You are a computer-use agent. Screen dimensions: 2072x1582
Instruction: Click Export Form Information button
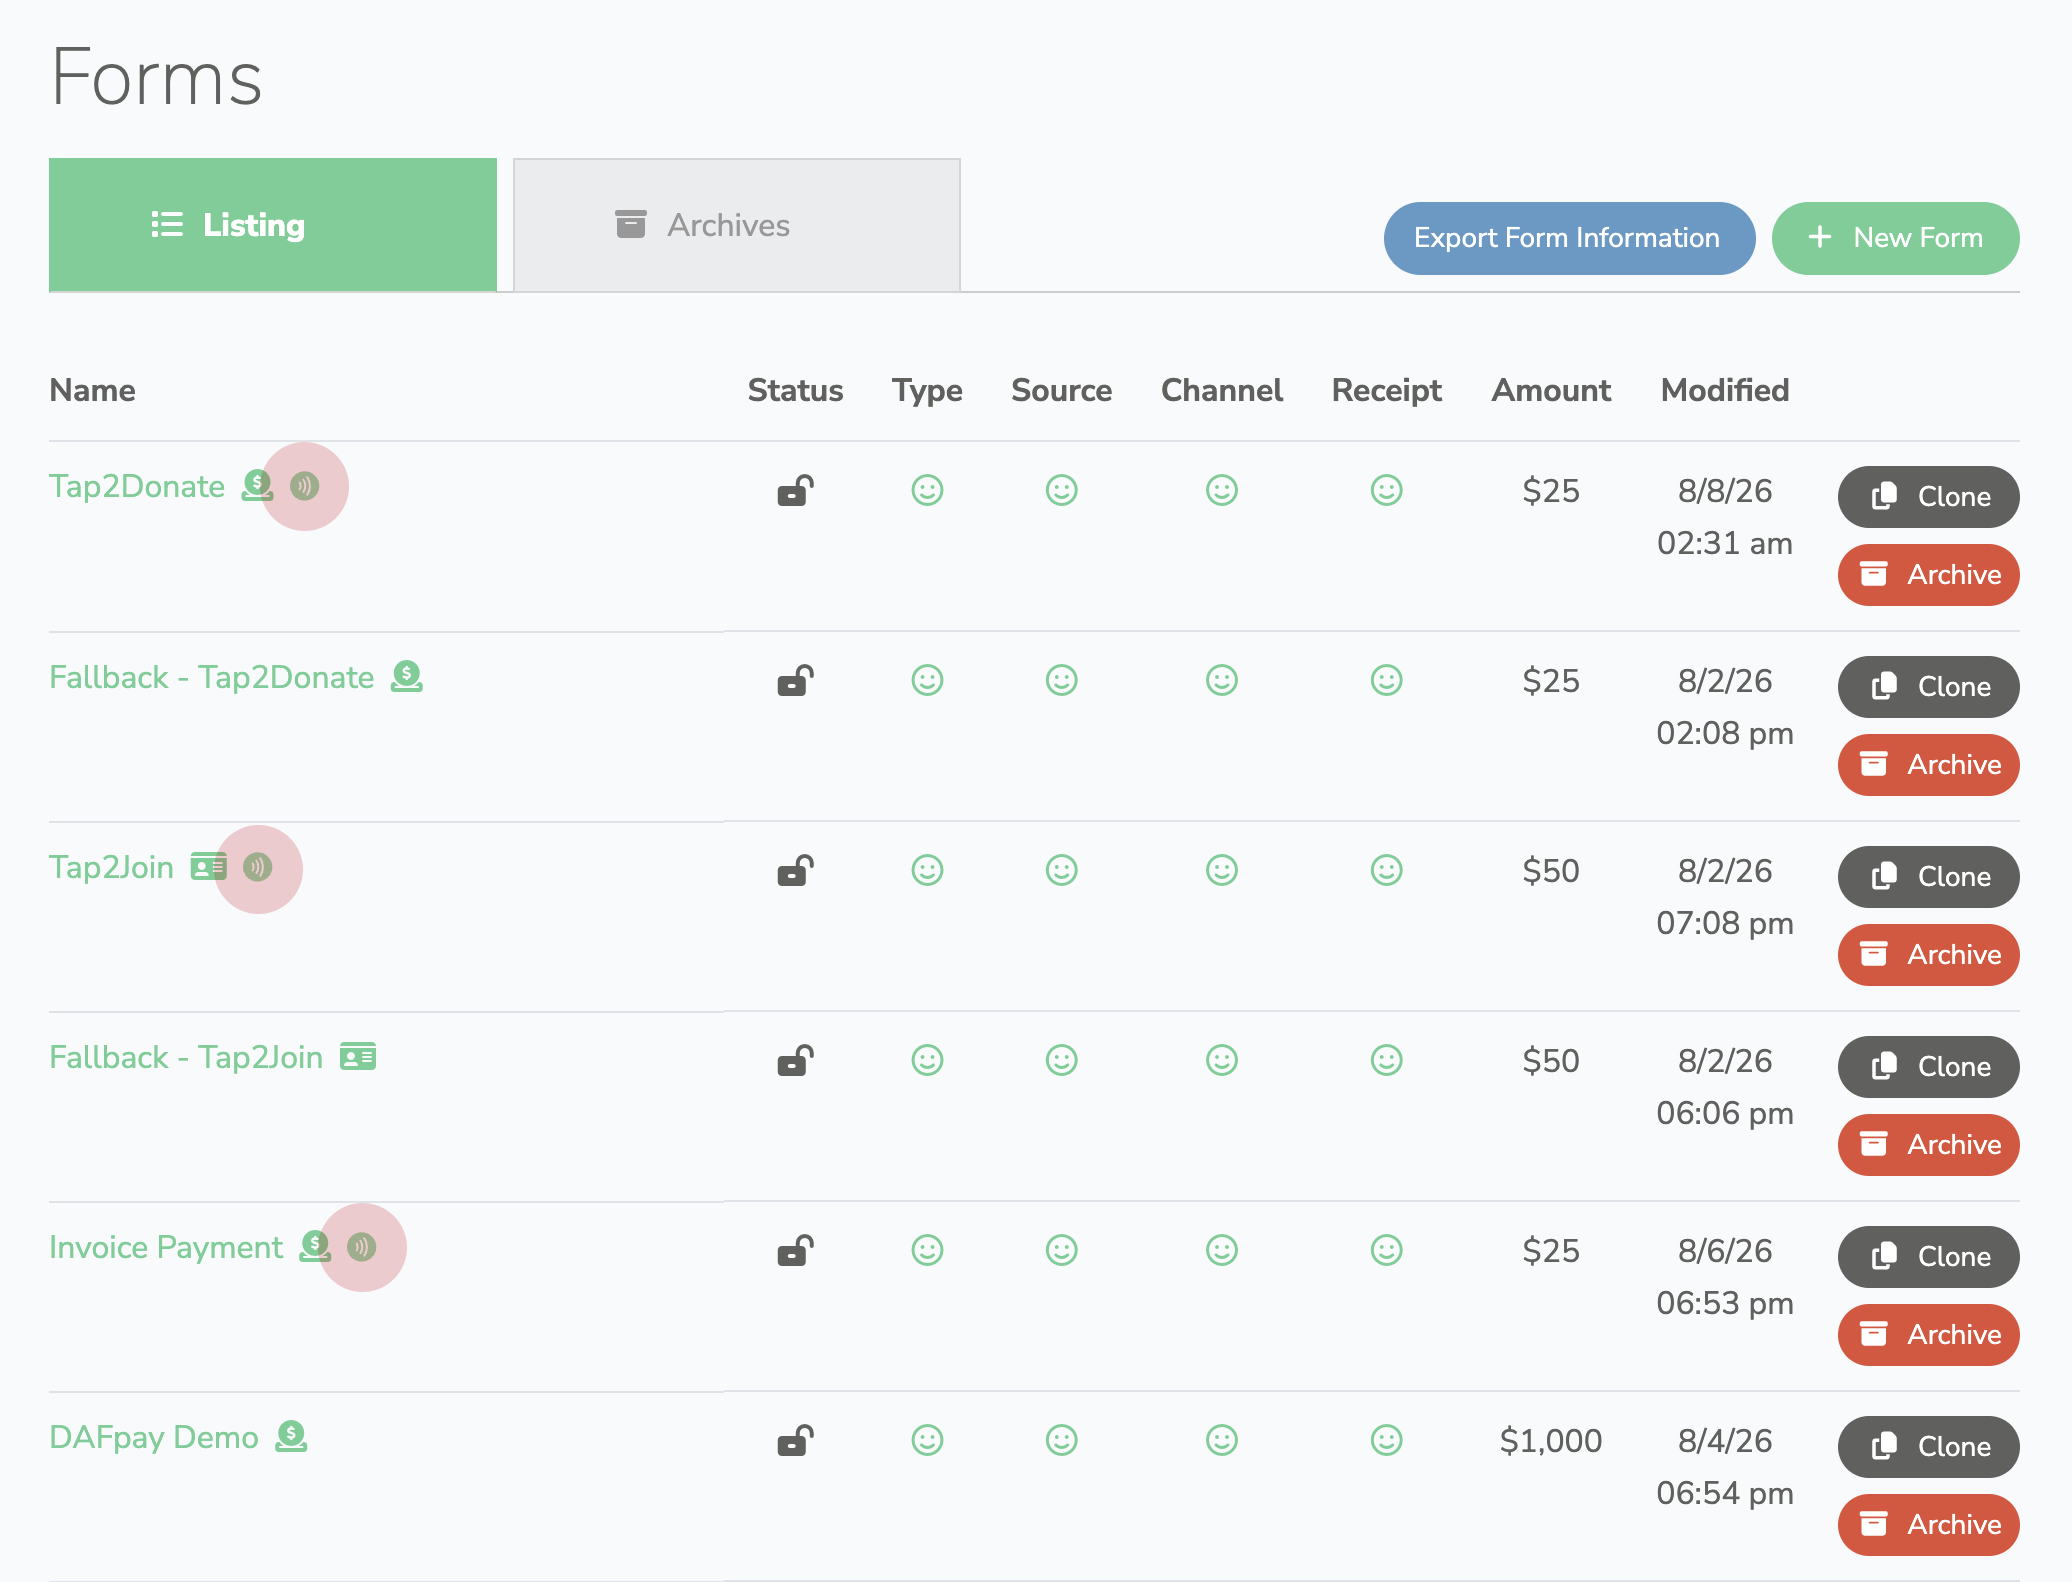1569,238
